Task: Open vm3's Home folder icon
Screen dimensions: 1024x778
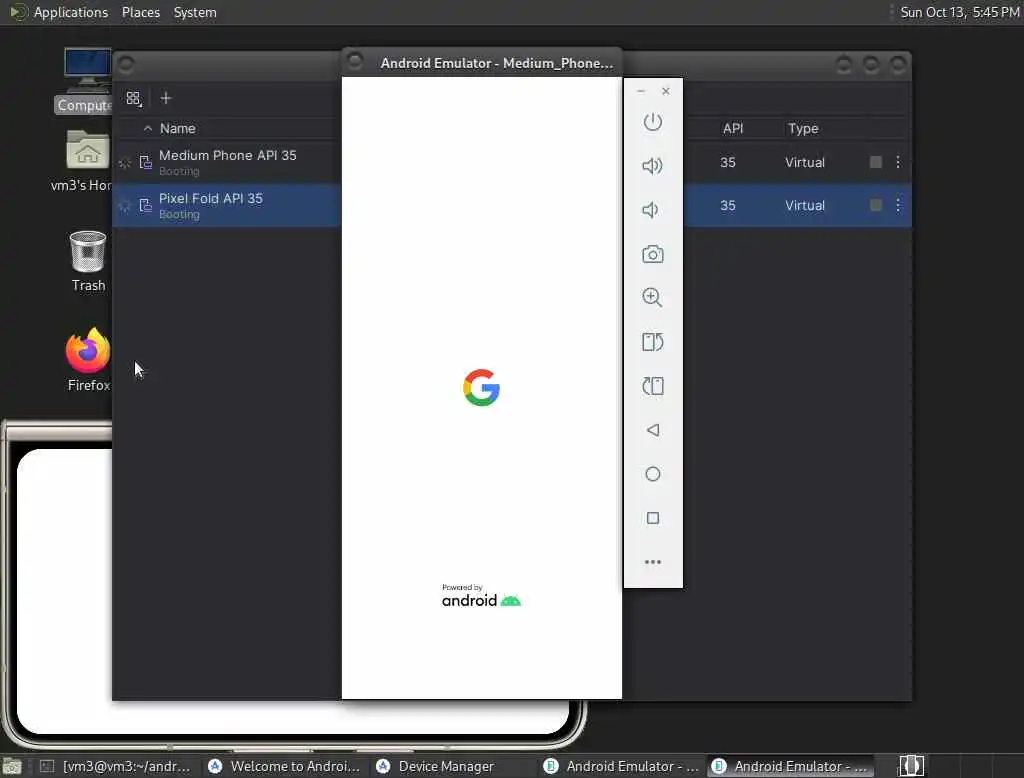Action: point(87,161)
